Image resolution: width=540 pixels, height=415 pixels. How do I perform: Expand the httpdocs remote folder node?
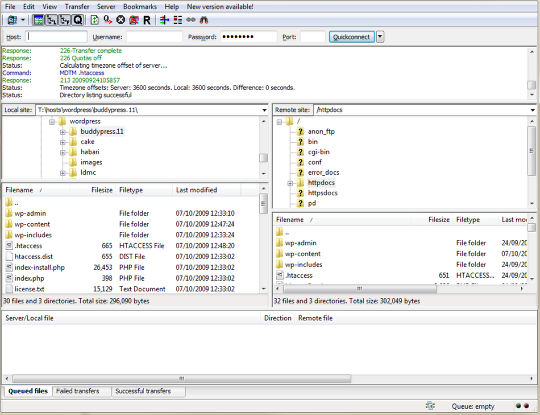pos(290,183)
